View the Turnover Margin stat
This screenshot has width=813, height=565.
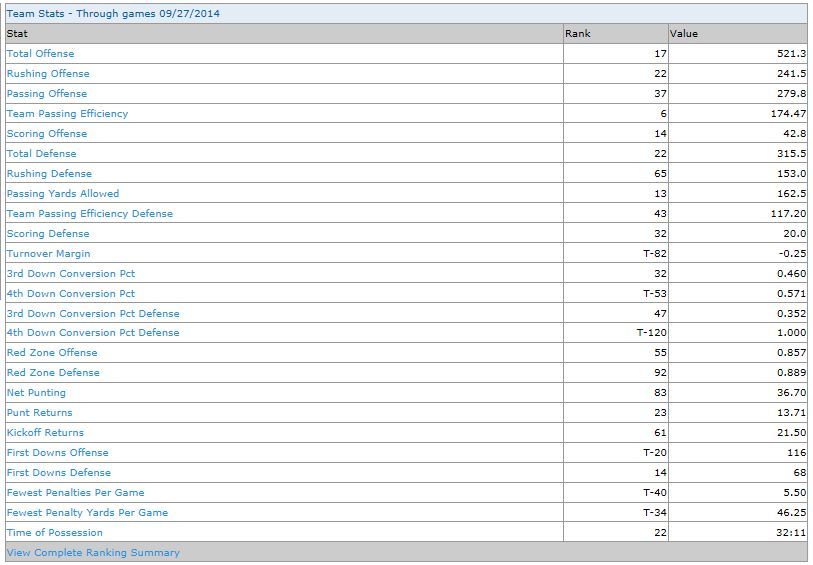point(49,253)
